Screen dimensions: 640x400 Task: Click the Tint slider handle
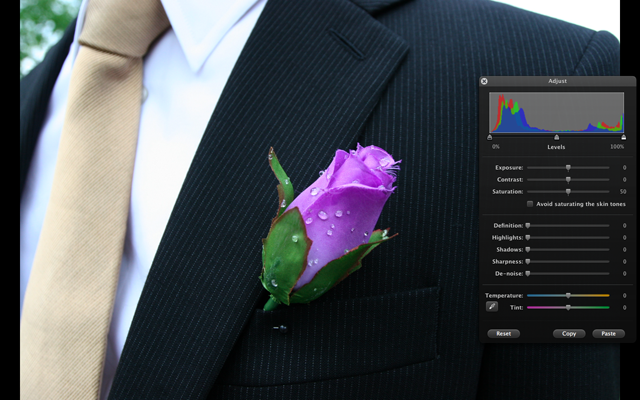tap(568, 308)
